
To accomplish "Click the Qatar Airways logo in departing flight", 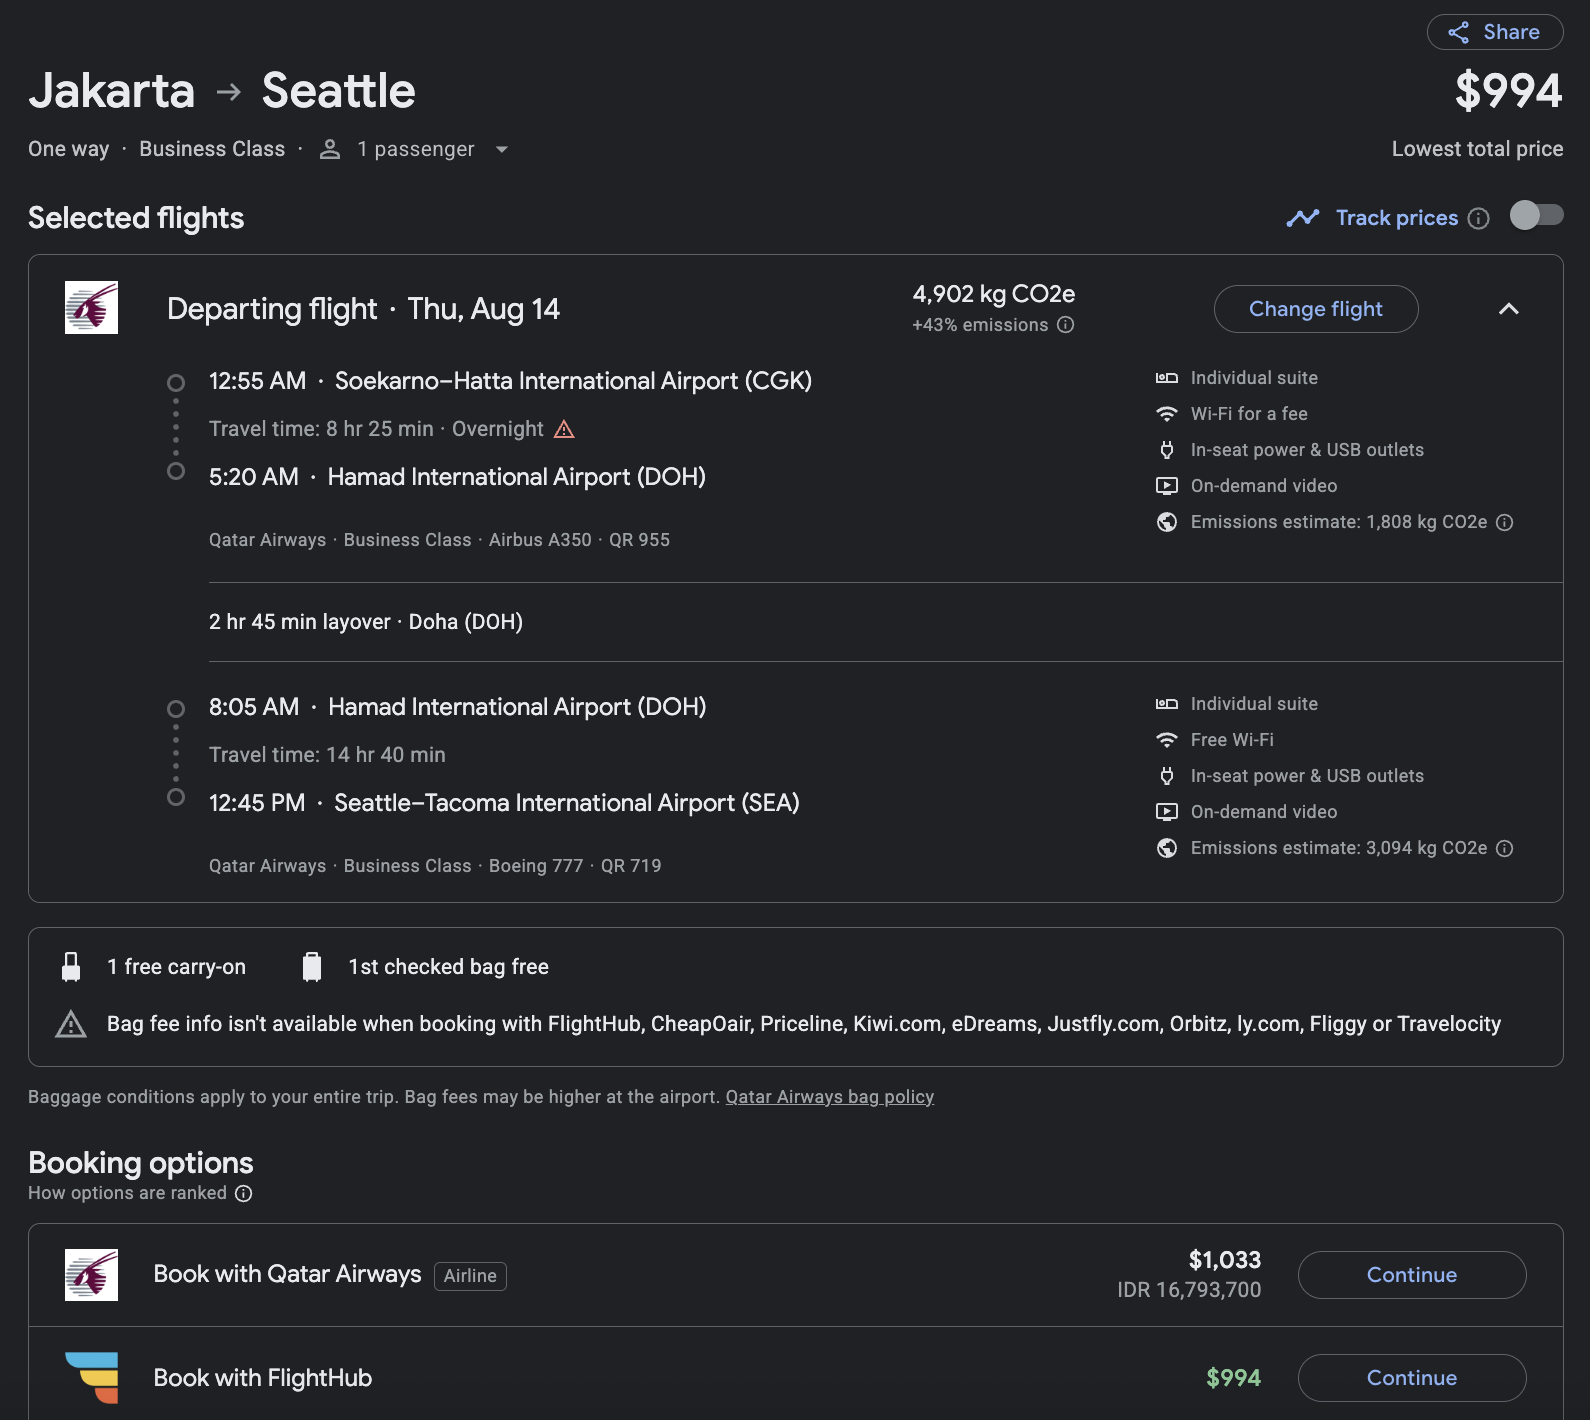I will coord(91,307).
